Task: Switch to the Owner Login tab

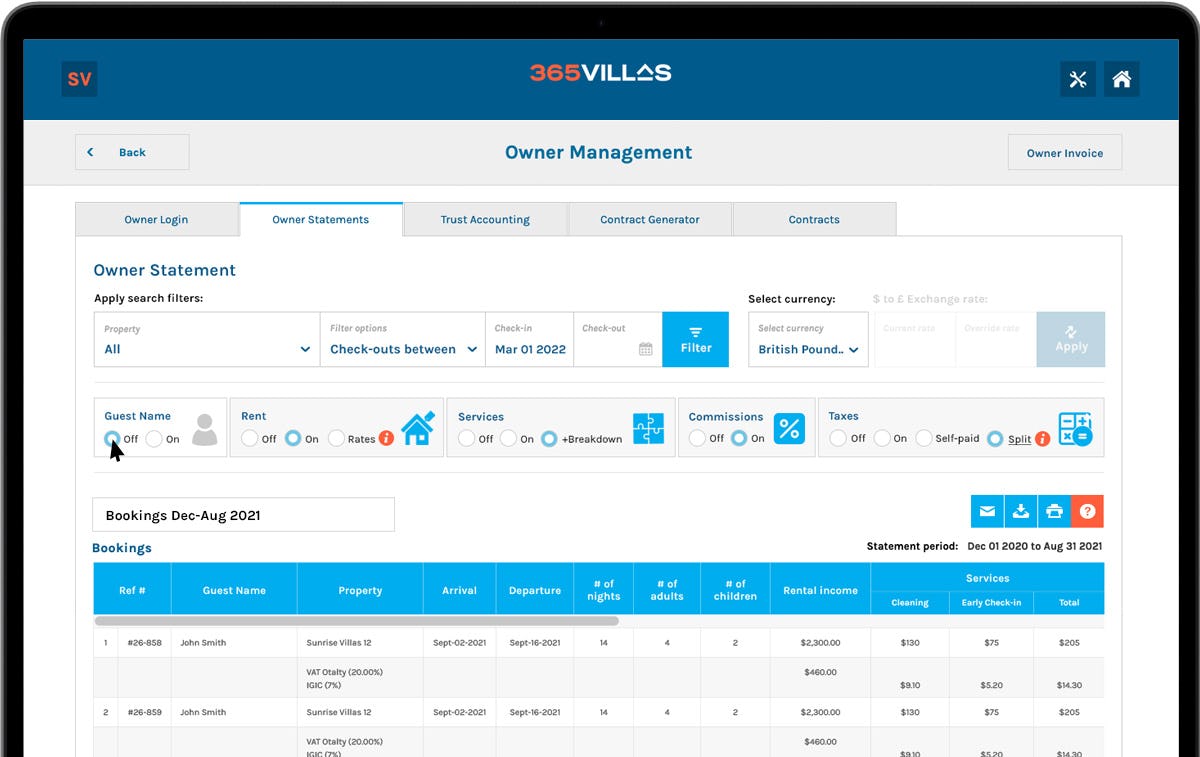Action: (156, 219)
